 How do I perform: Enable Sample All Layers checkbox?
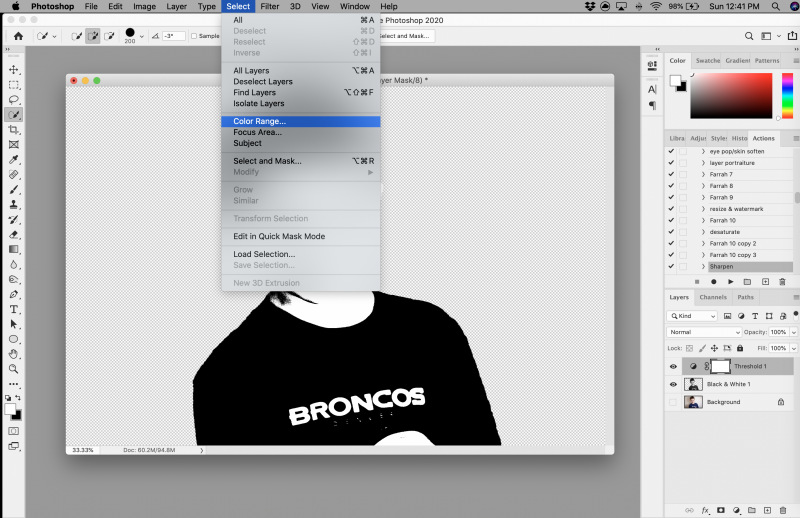point(194,36)
